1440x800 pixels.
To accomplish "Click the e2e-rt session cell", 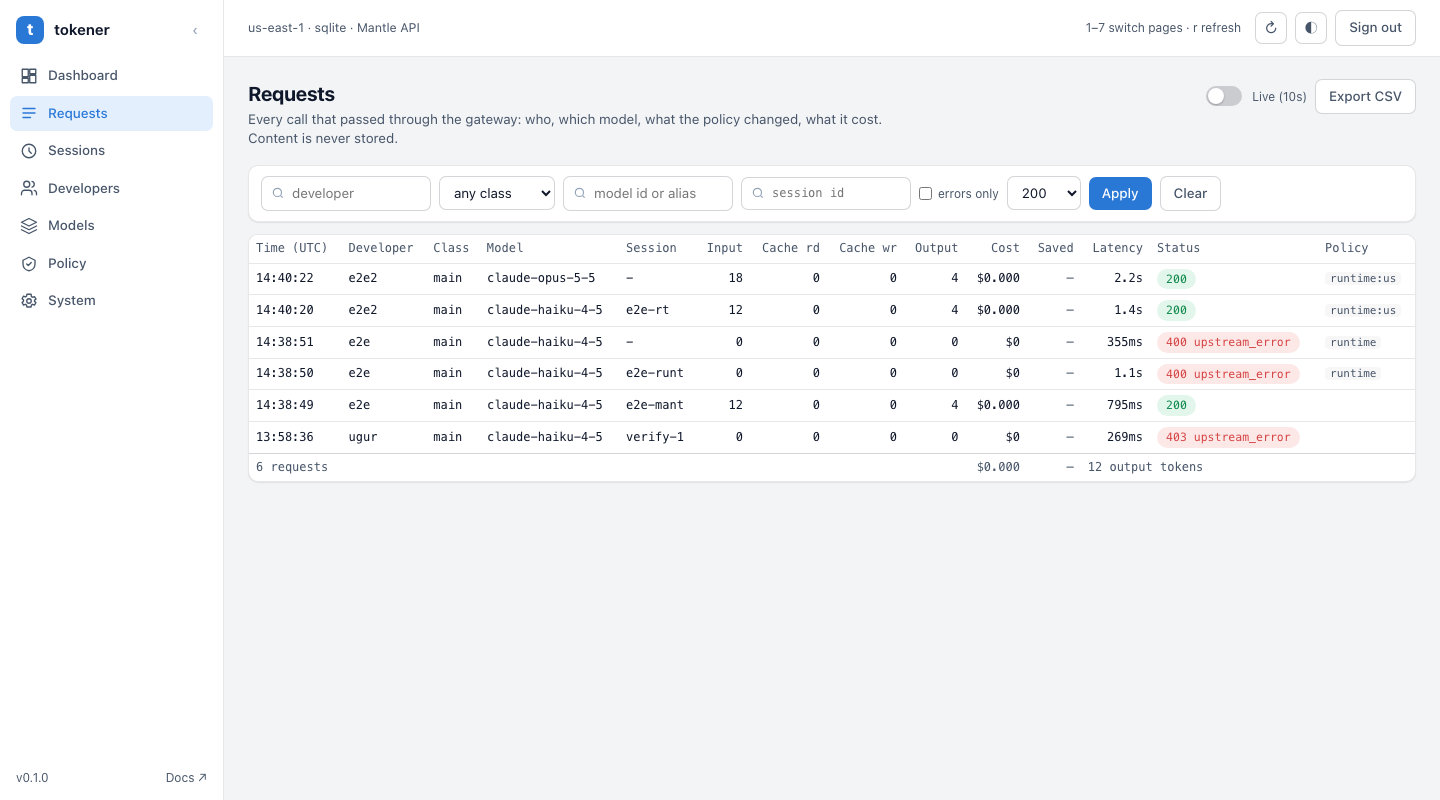I will 648,310.
